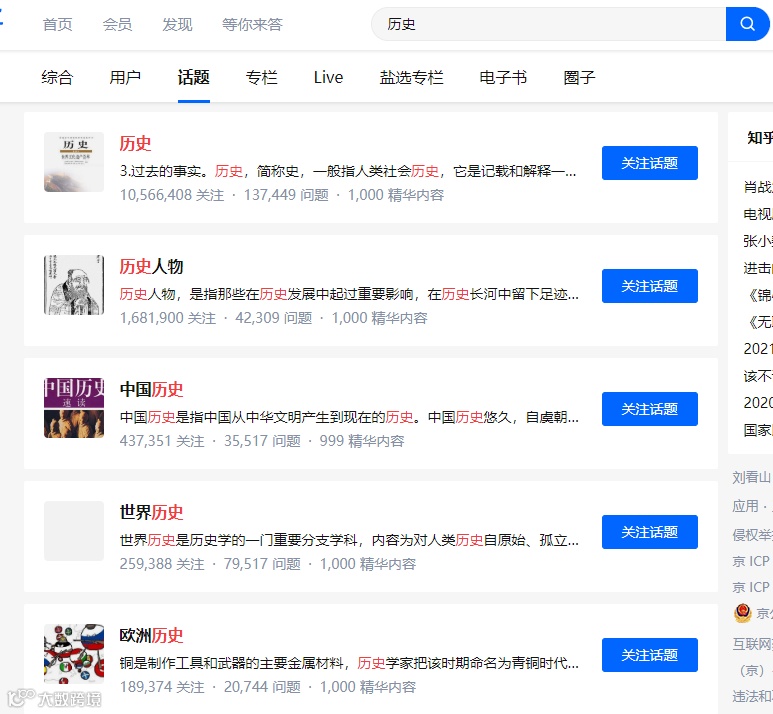
Task: Open the 世界历史 topic title link
Action: (151, 512)
